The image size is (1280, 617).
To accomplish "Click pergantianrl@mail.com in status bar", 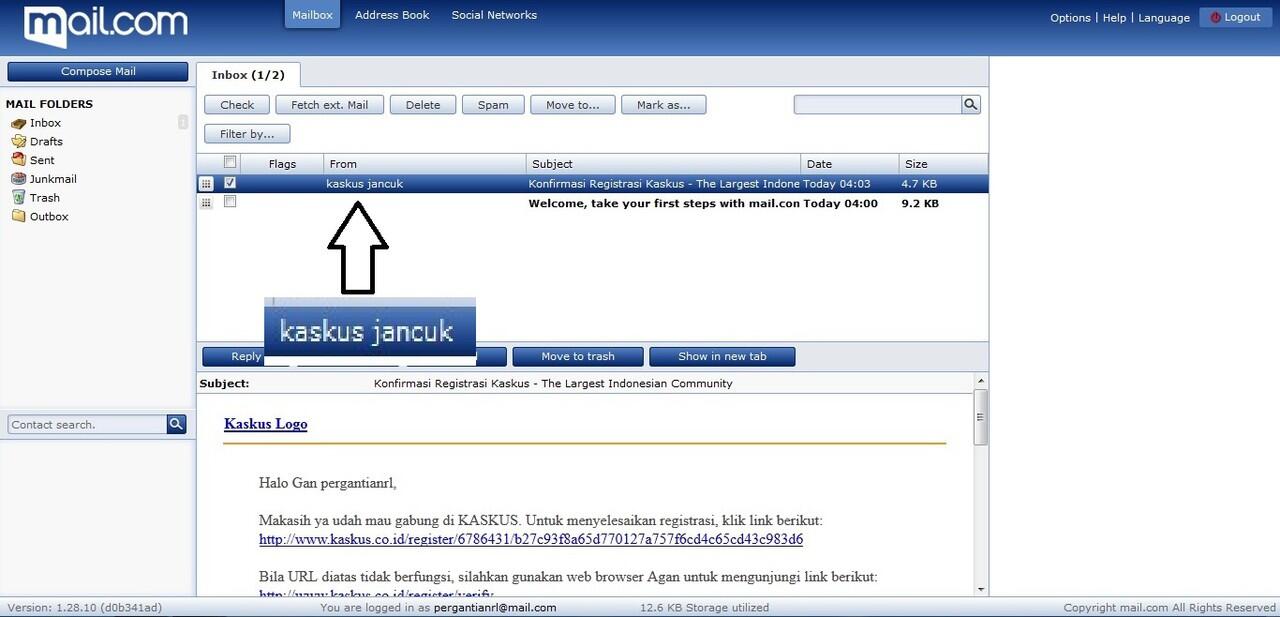I will click(495, 607).
